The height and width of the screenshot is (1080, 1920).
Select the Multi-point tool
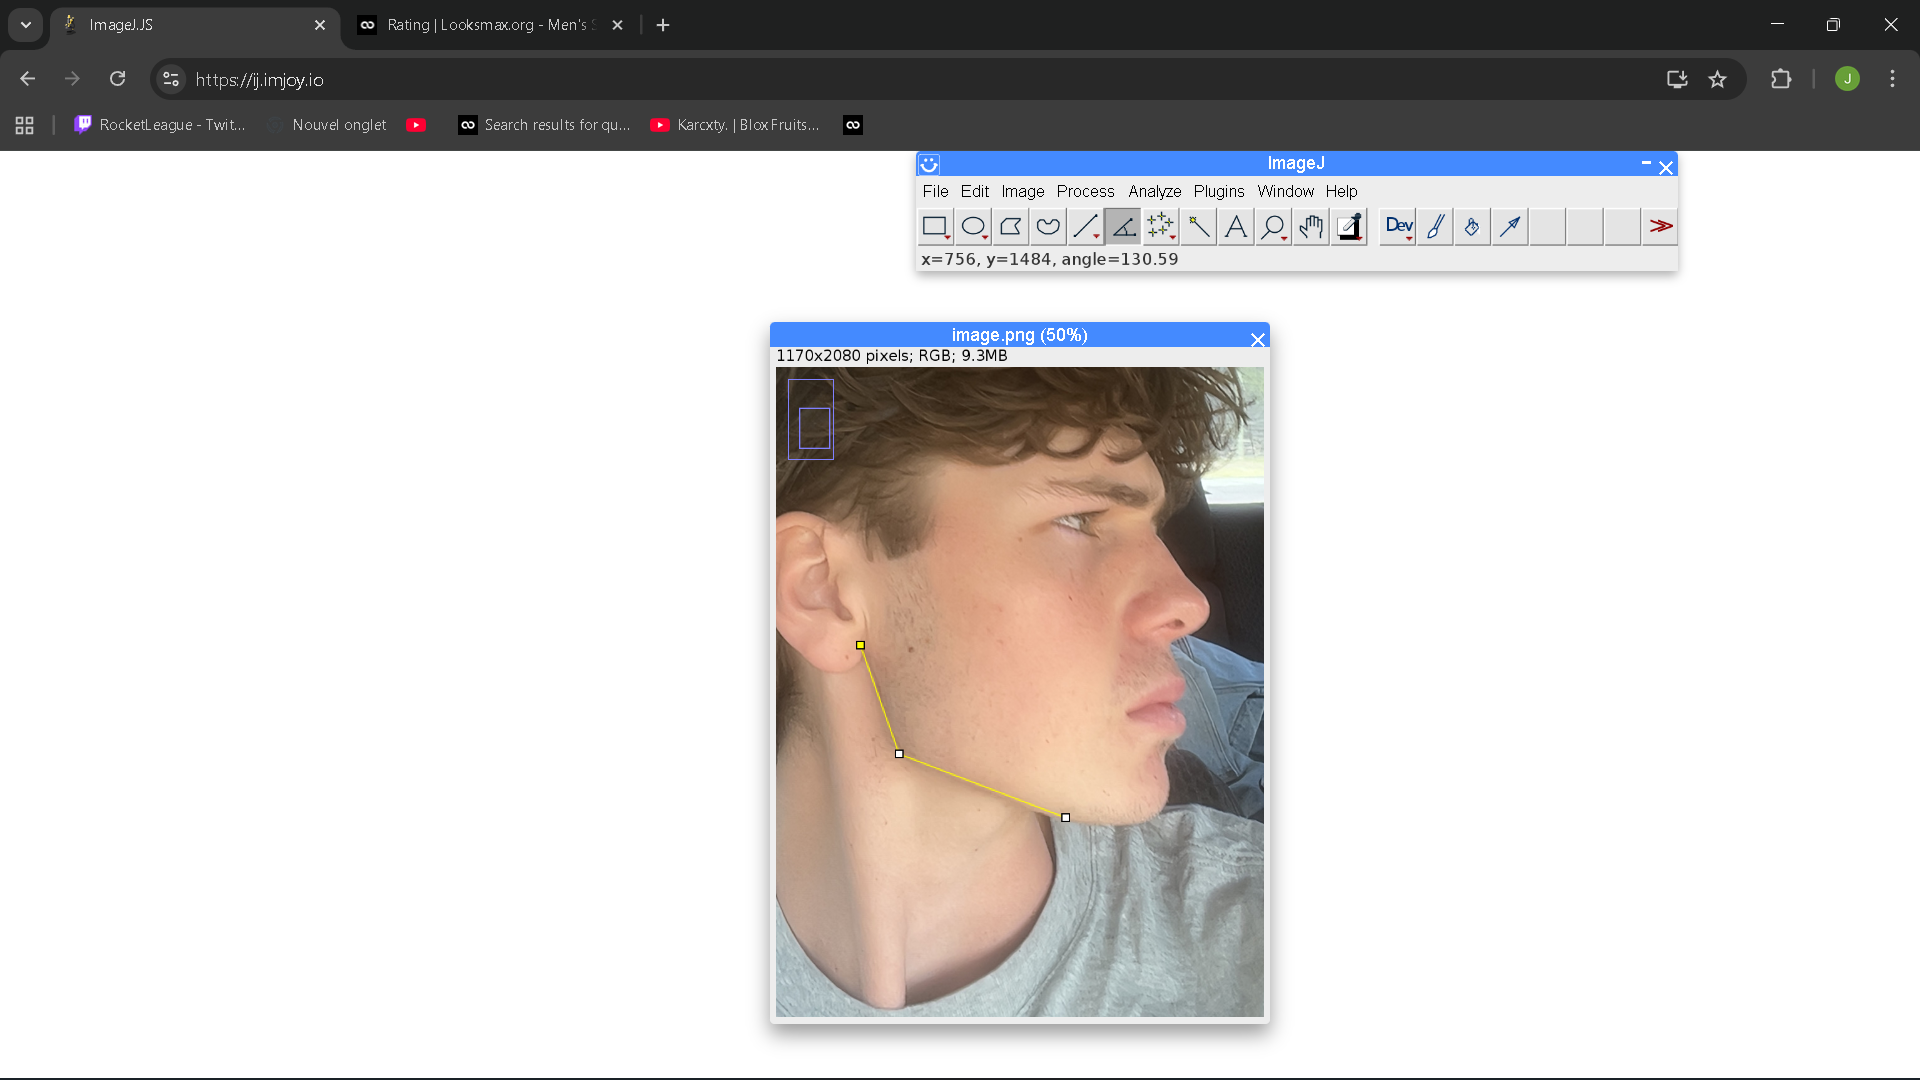click(x=1160, y=227)
